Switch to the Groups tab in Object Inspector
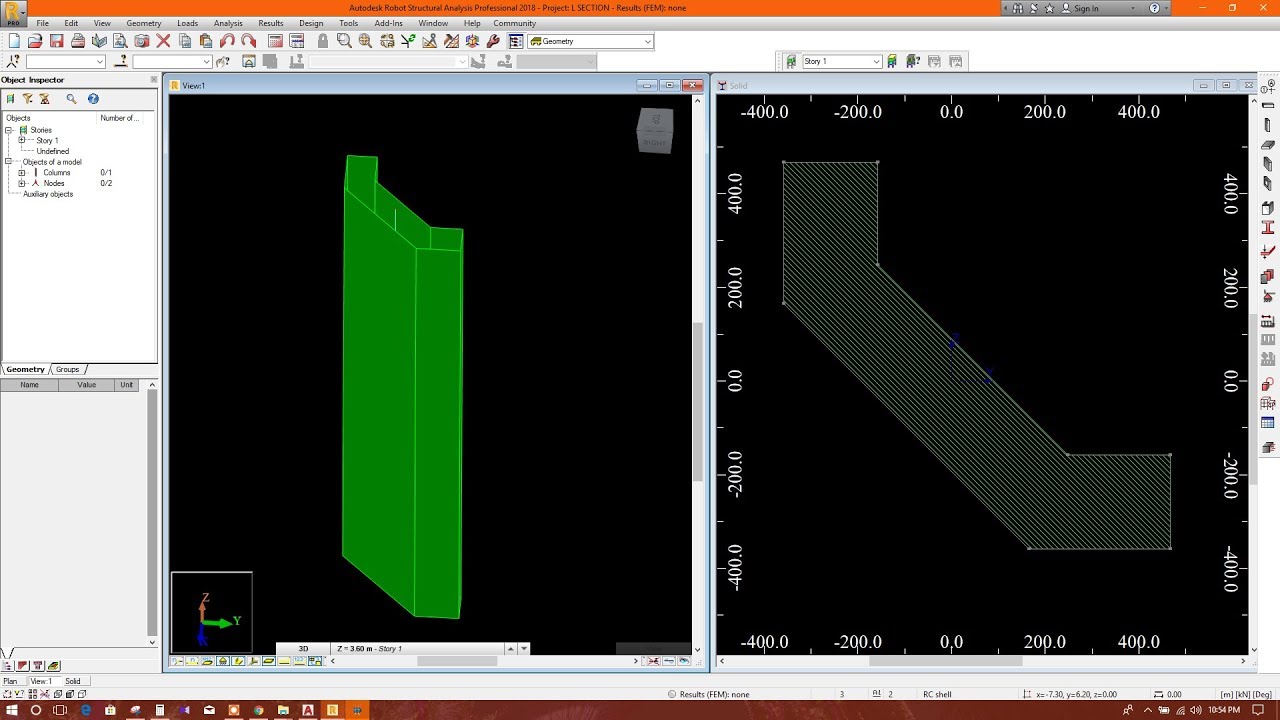Screen dimensions: 1280x720 (66, 369)
